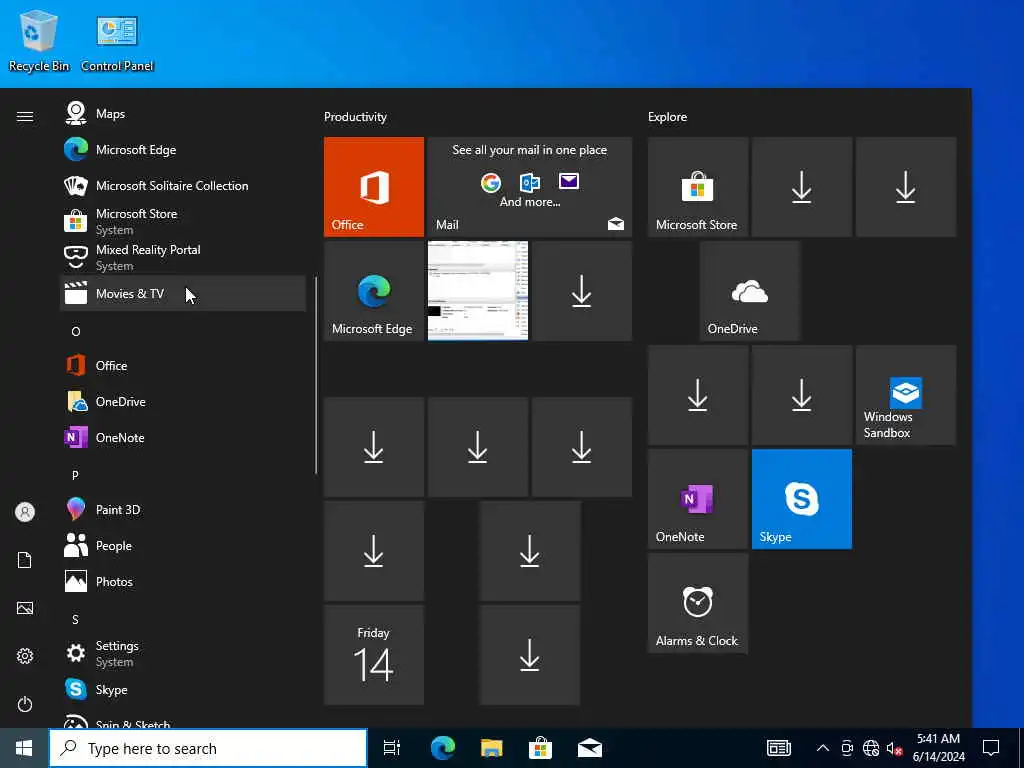Launch the Windows Sandbox tile
Screen dimensions: 1024x768
(906, 395)
